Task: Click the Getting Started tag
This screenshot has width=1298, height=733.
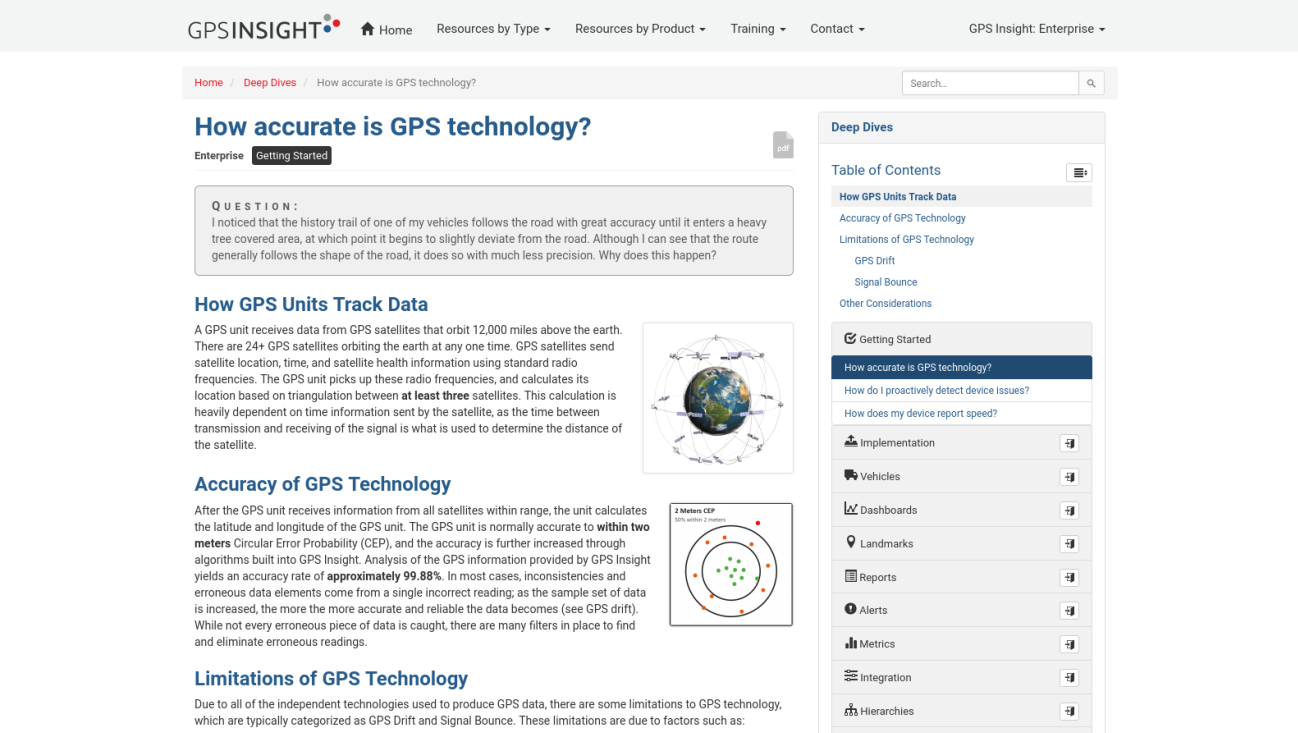Action: [x=291, y=156]
